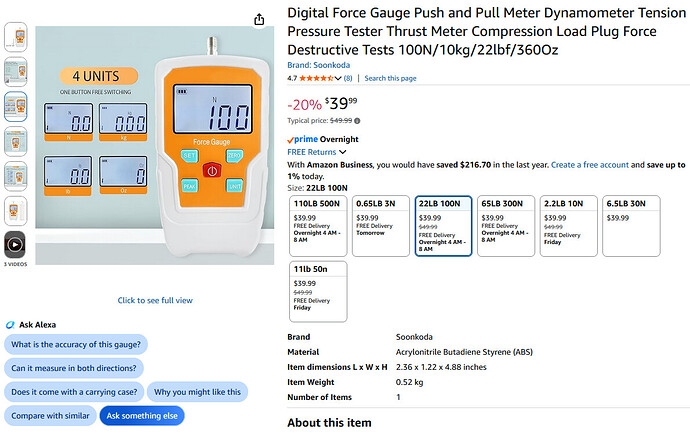
Task: Select the second product thumbnail image
Action: 15,72
